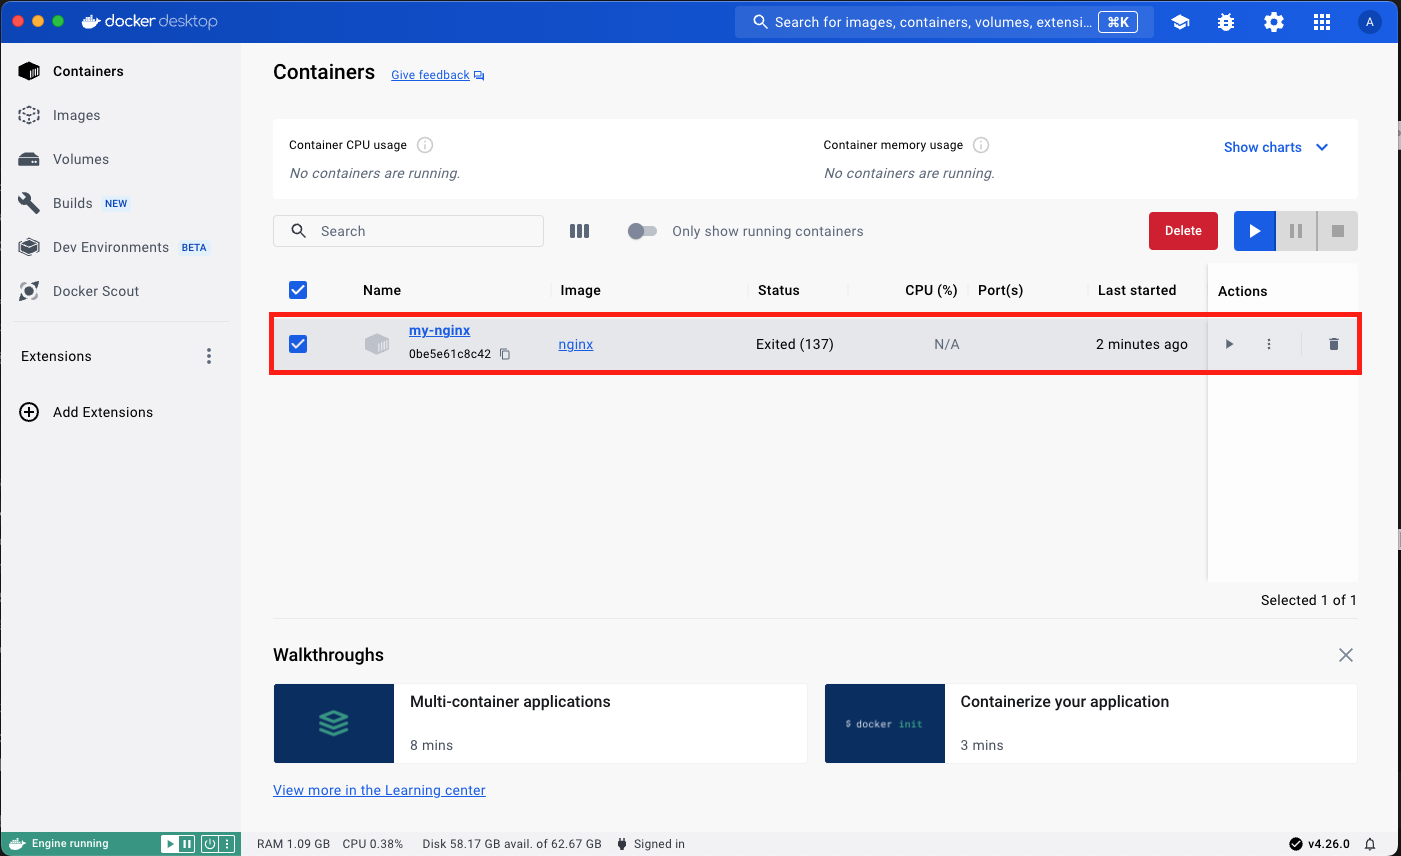Start my-nginx via row play icon

1229,344
